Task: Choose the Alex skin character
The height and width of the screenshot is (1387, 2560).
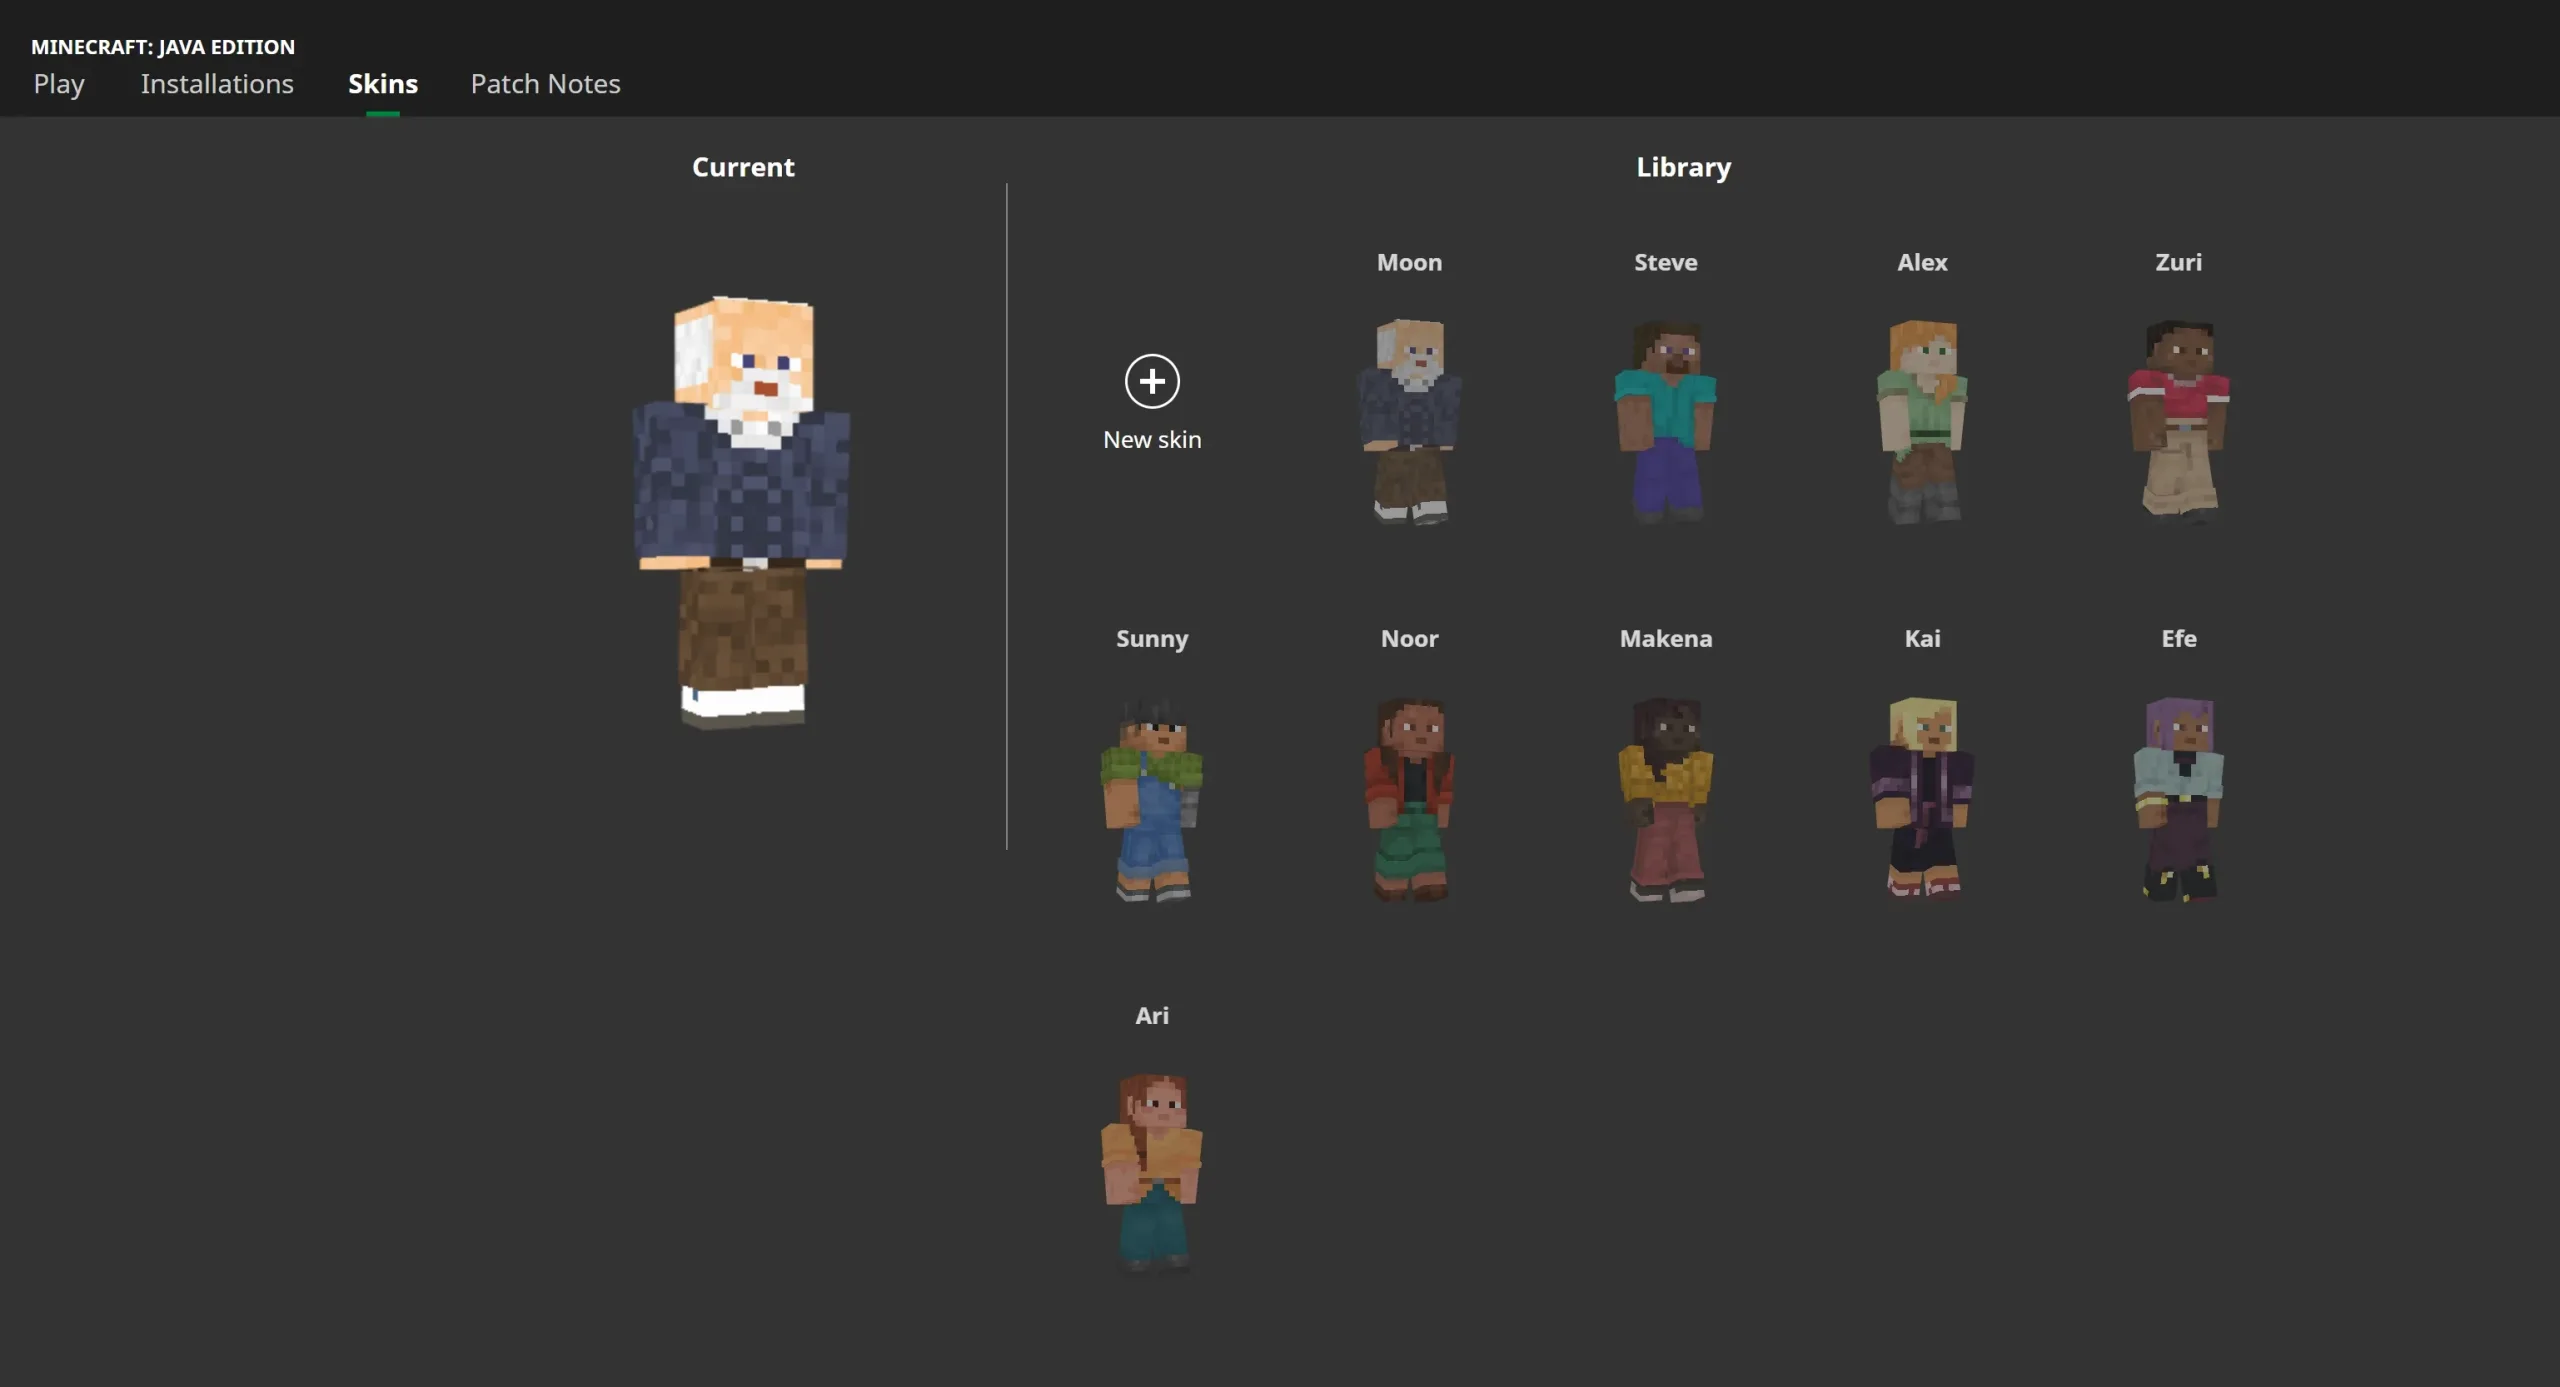Action: (1922, 421)
